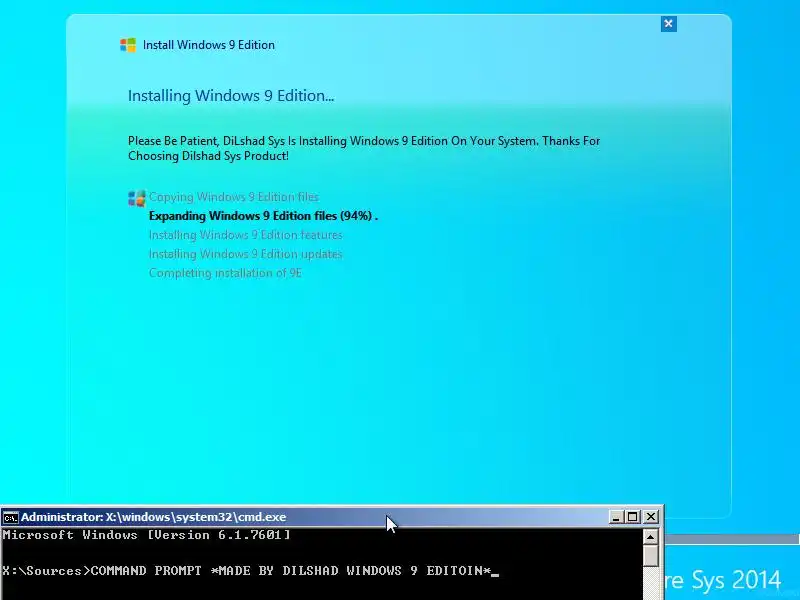800x600 pixels.
Task: Click 'Completing installation of 9E' step
Action: (225, 273)
